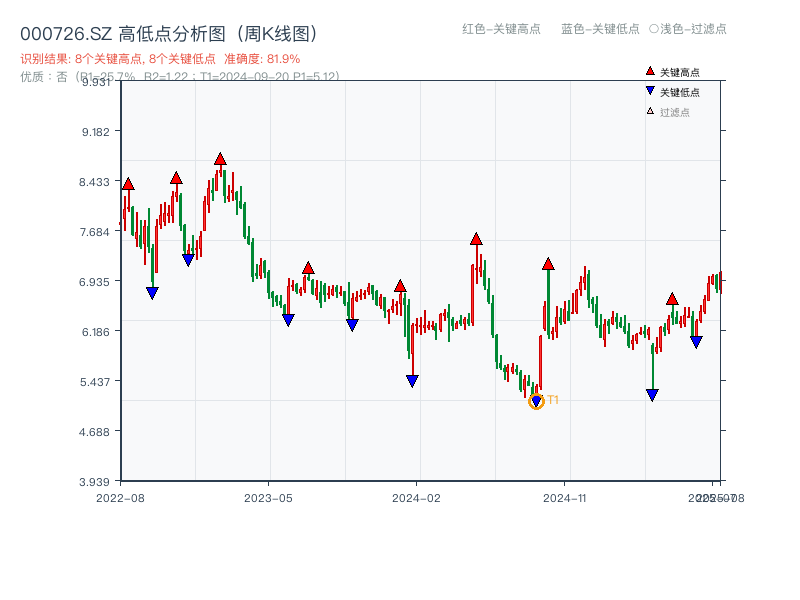Click the 7.684 y-axis label
This screenshot has width=800, height=600.
(95, 232)
